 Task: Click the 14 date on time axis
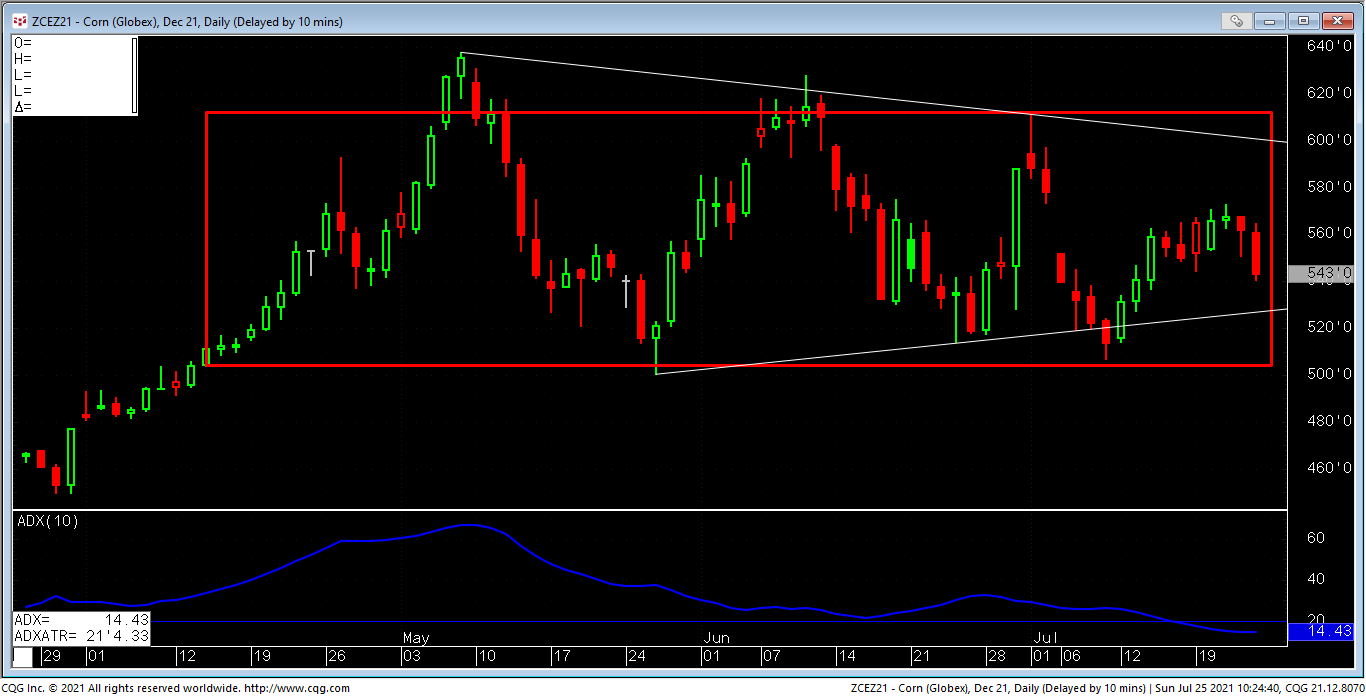tap(846, 657)
